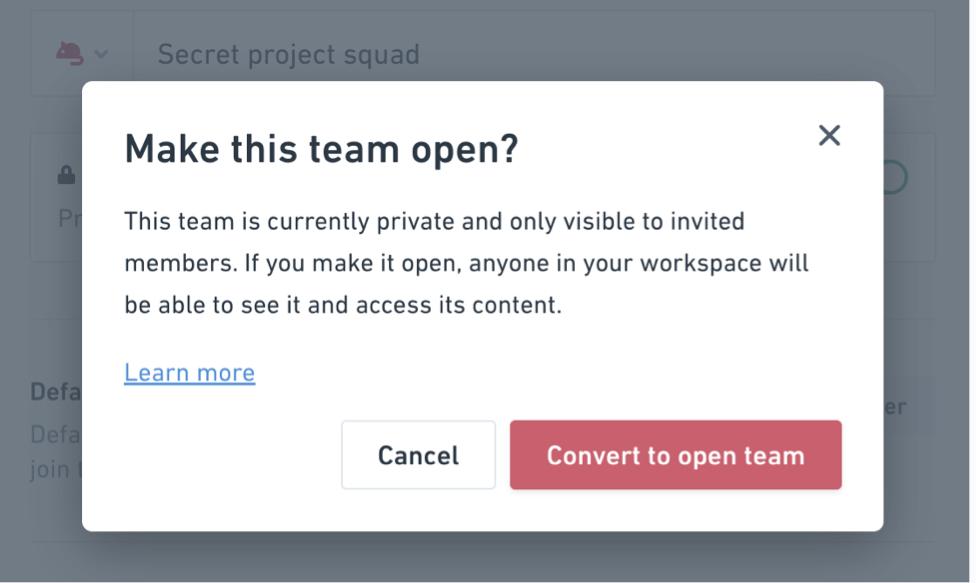Click blank dialog area left of Cancel

click(230, 455)
